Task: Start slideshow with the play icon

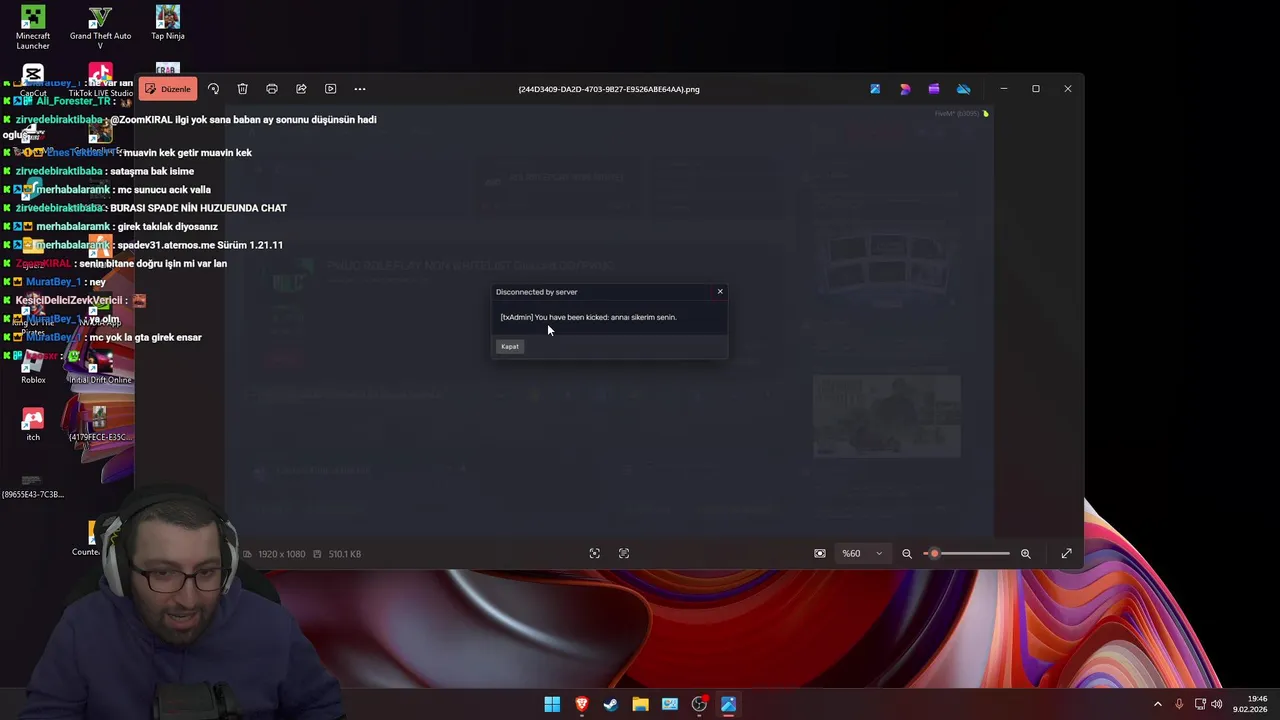Action: pyautogui.click(x=331, y=89)
